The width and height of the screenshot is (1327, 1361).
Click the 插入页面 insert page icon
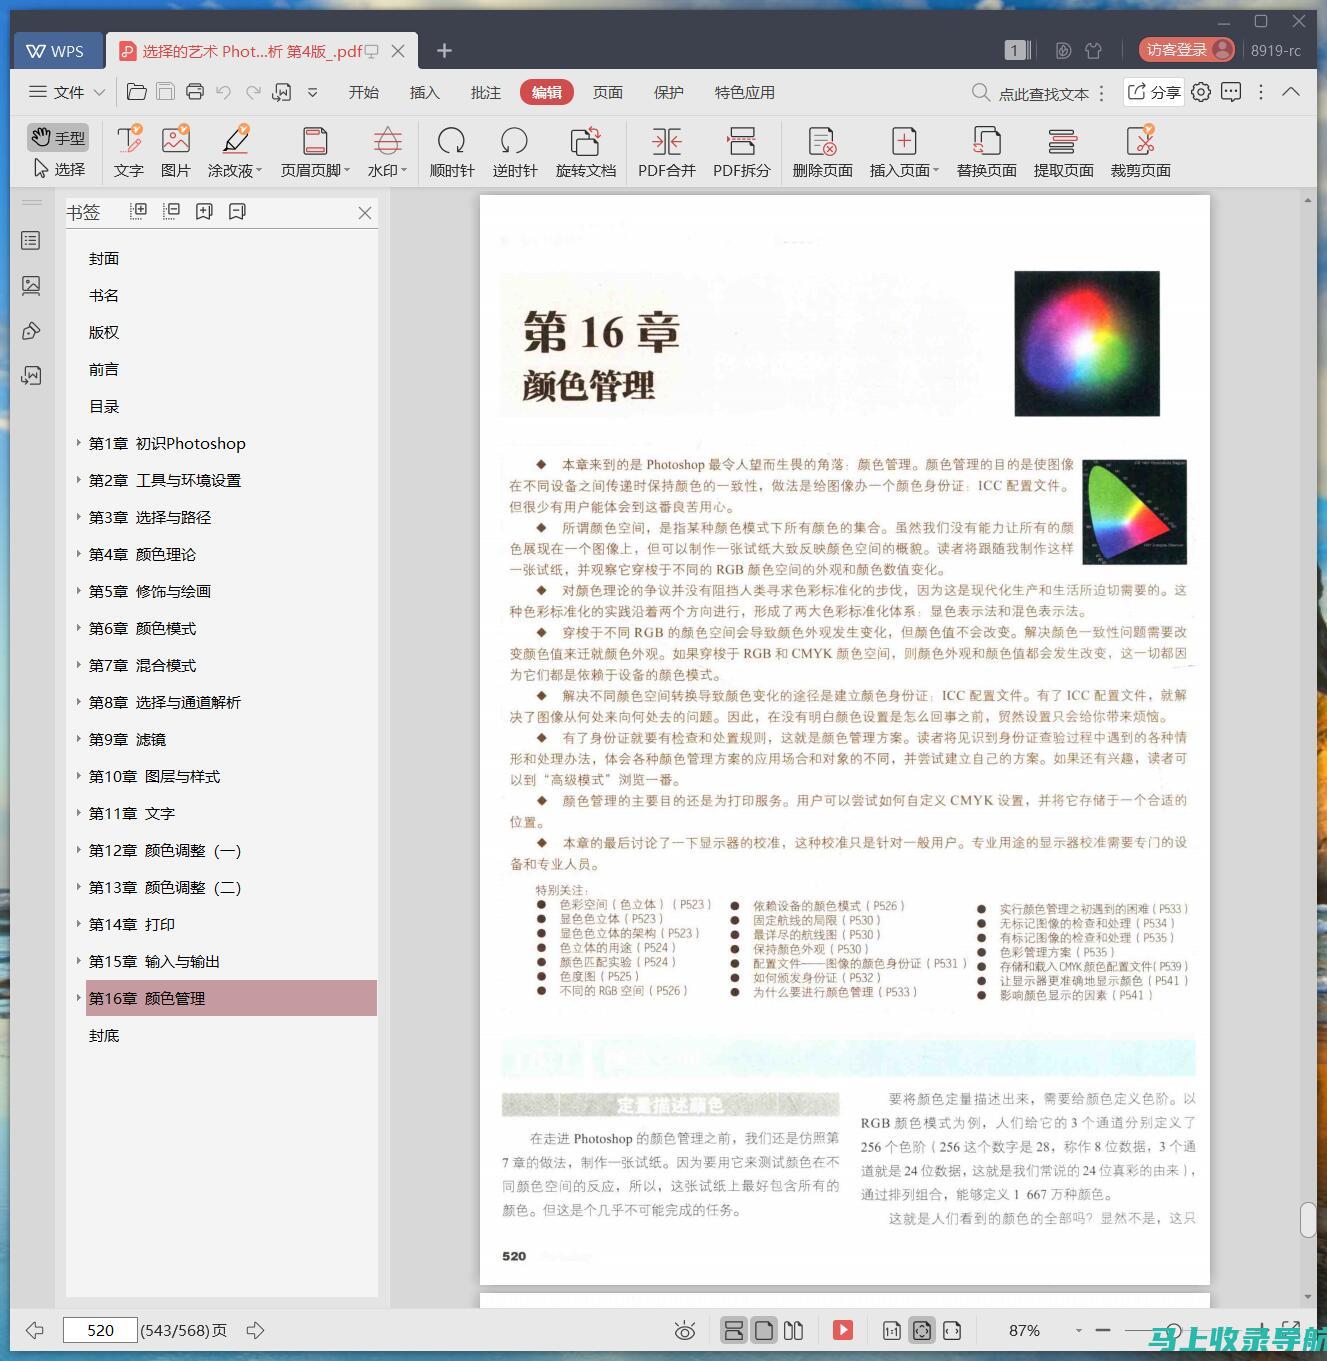coord(904,141)
